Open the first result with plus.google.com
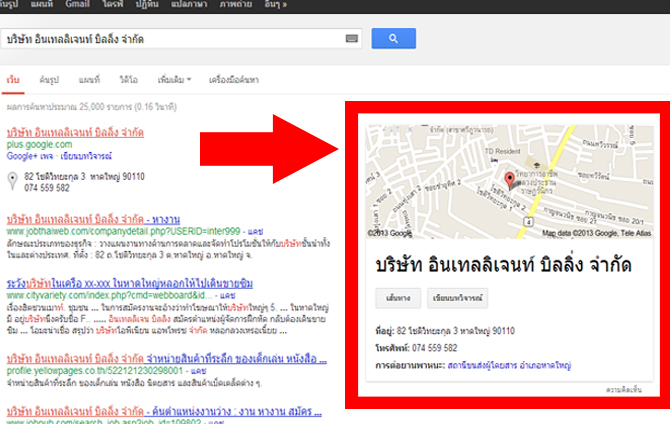The image size is (670, 424). tap(75, 132)
